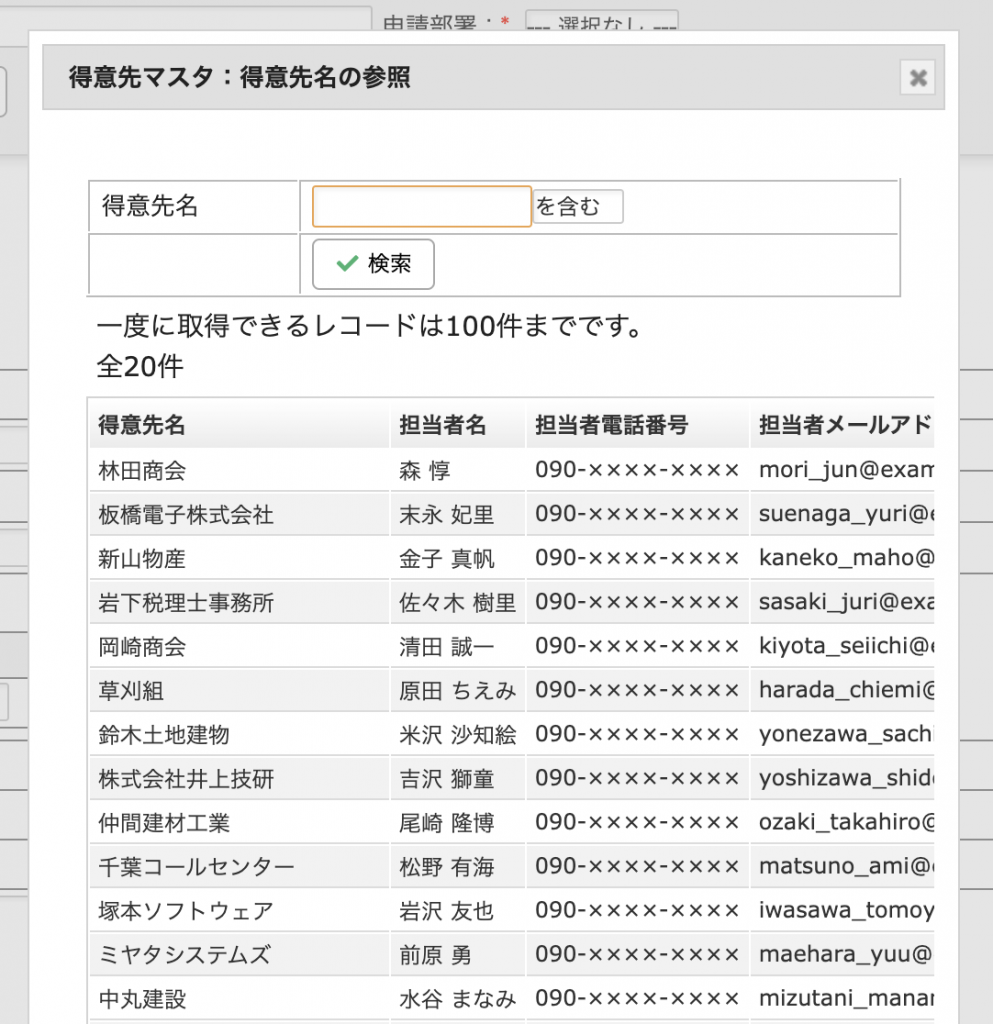Click contact name 原田 ちえみ
The height and width of the screenshot is (1024, 993).
[458, 691]
